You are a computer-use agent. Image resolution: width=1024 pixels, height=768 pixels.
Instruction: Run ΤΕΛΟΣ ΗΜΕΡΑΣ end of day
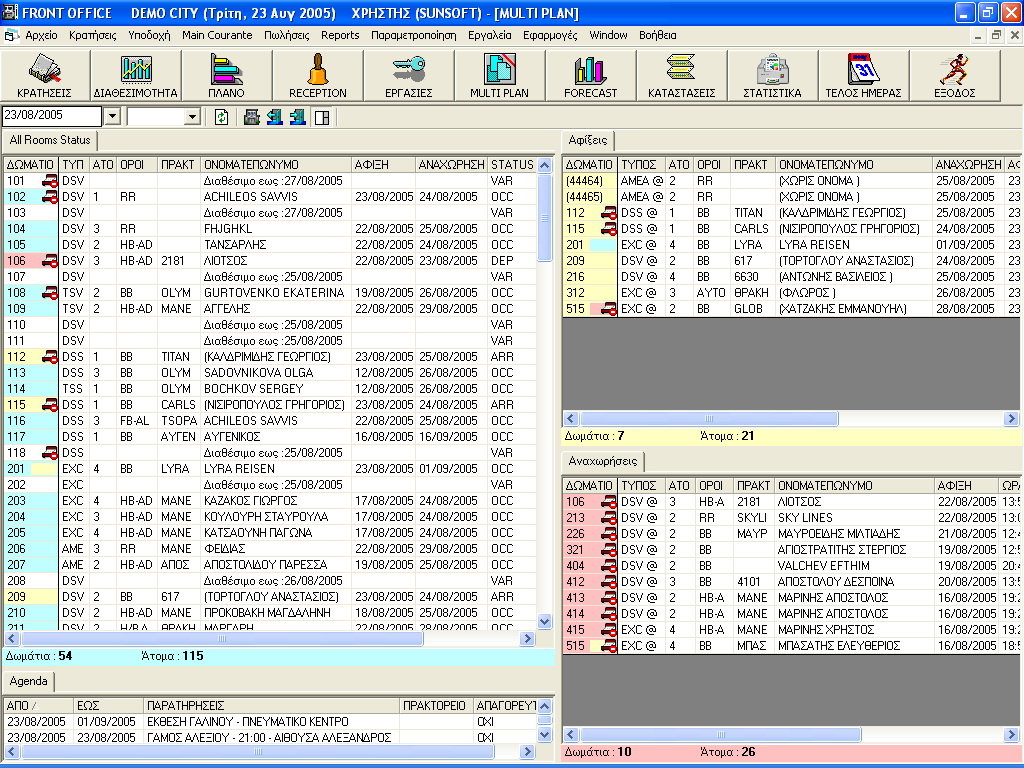[x=863, y=76]
